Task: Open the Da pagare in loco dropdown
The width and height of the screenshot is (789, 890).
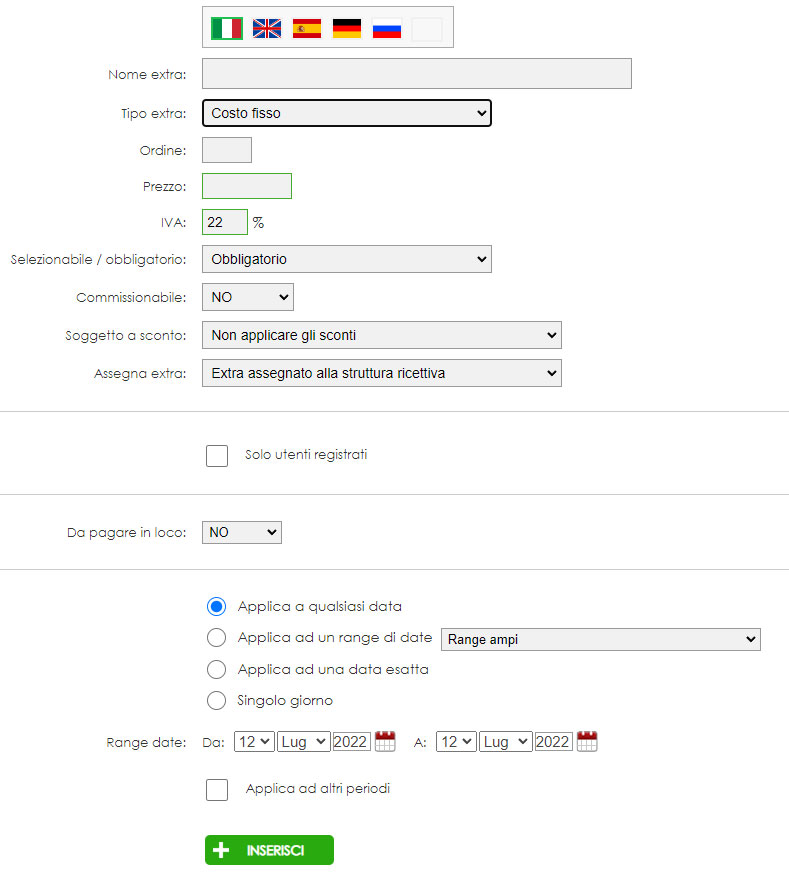Action: [242, 532]
